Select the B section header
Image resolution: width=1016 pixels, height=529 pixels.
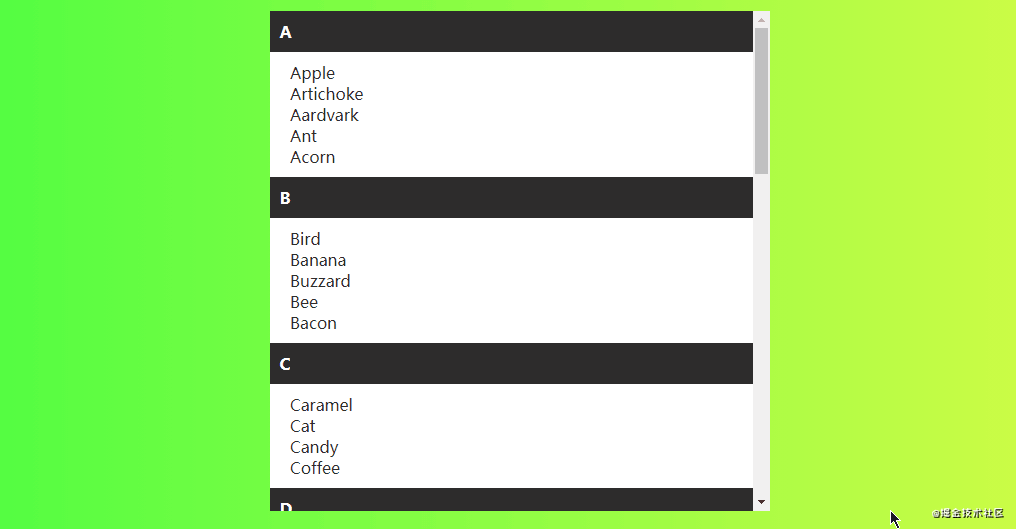tap(511, 198)
